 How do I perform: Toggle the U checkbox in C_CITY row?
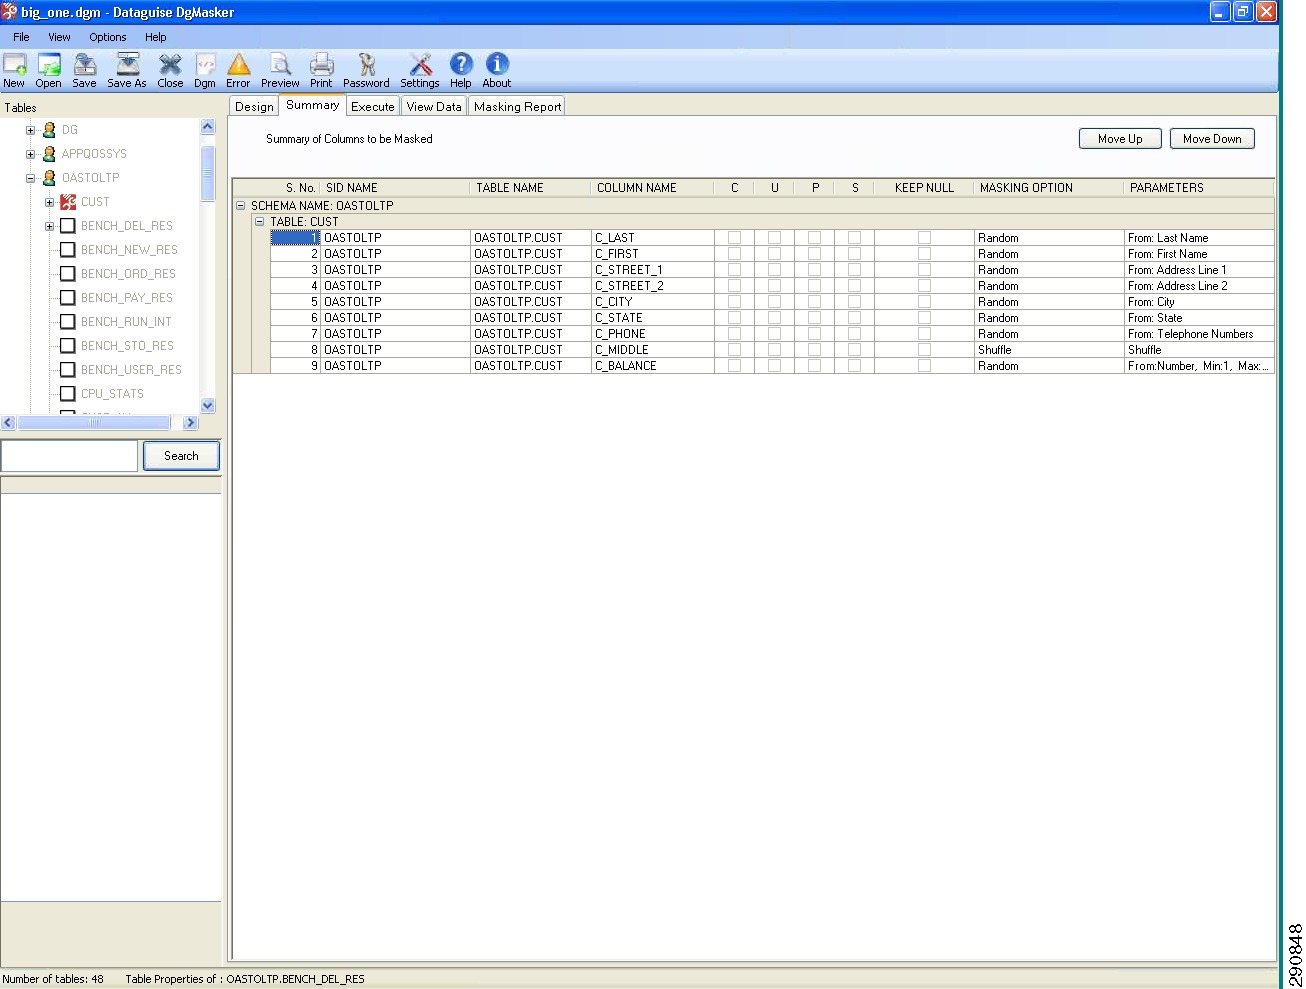pos(774,302)
